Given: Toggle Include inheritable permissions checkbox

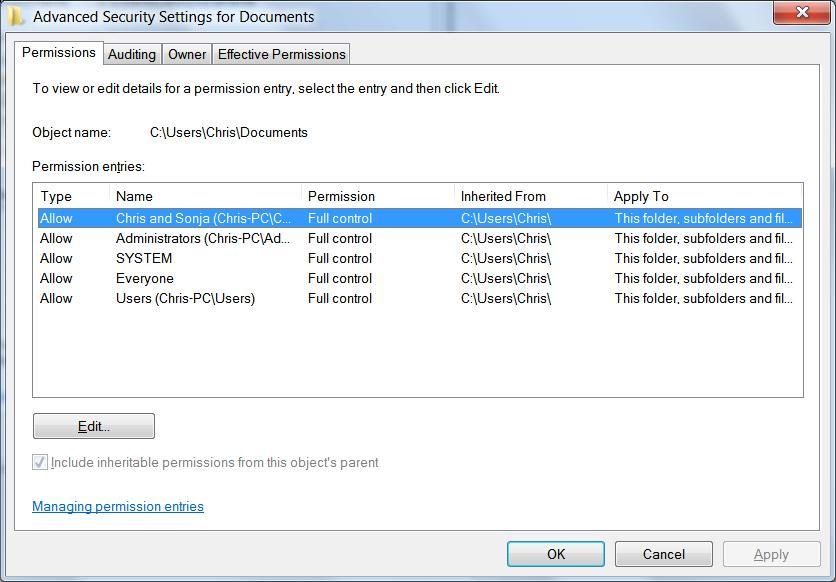Looking at the screenshot, I should 40,462.
